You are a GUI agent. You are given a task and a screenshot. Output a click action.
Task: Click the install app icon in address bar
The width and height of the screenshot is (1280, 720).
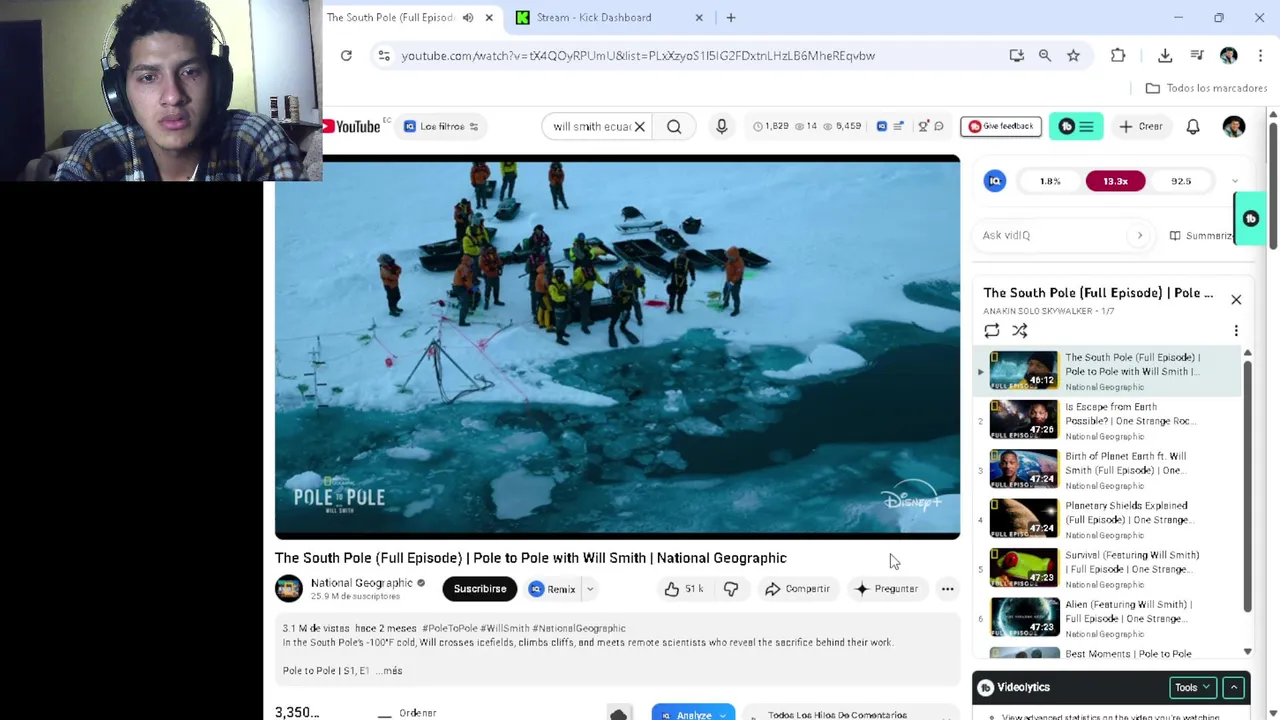(1017, 56)
